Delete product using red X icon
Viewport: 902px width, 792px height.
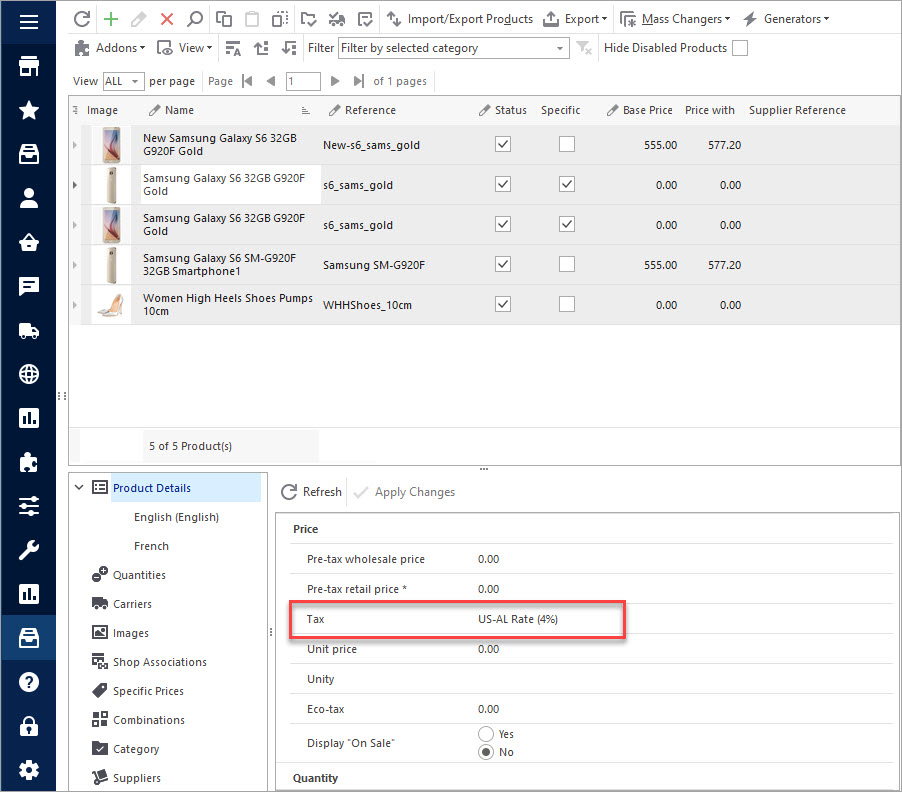click(167, 19)
